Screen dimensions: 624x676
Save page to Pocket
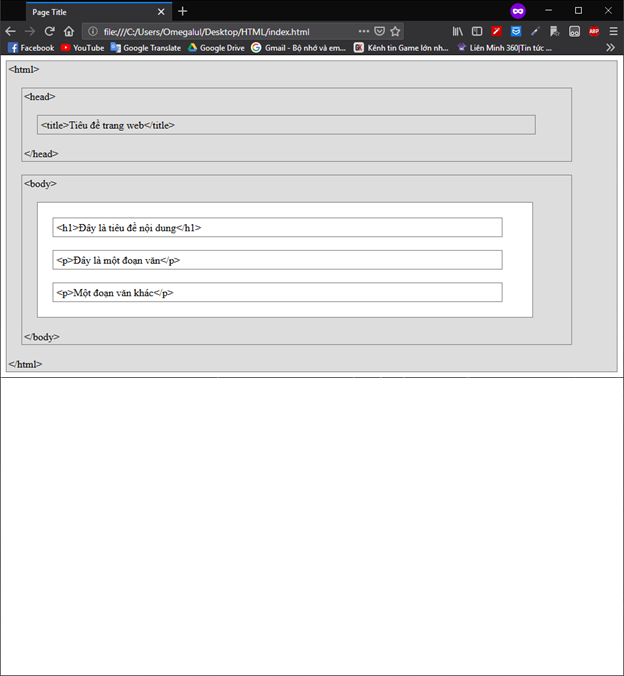[379, 31]
